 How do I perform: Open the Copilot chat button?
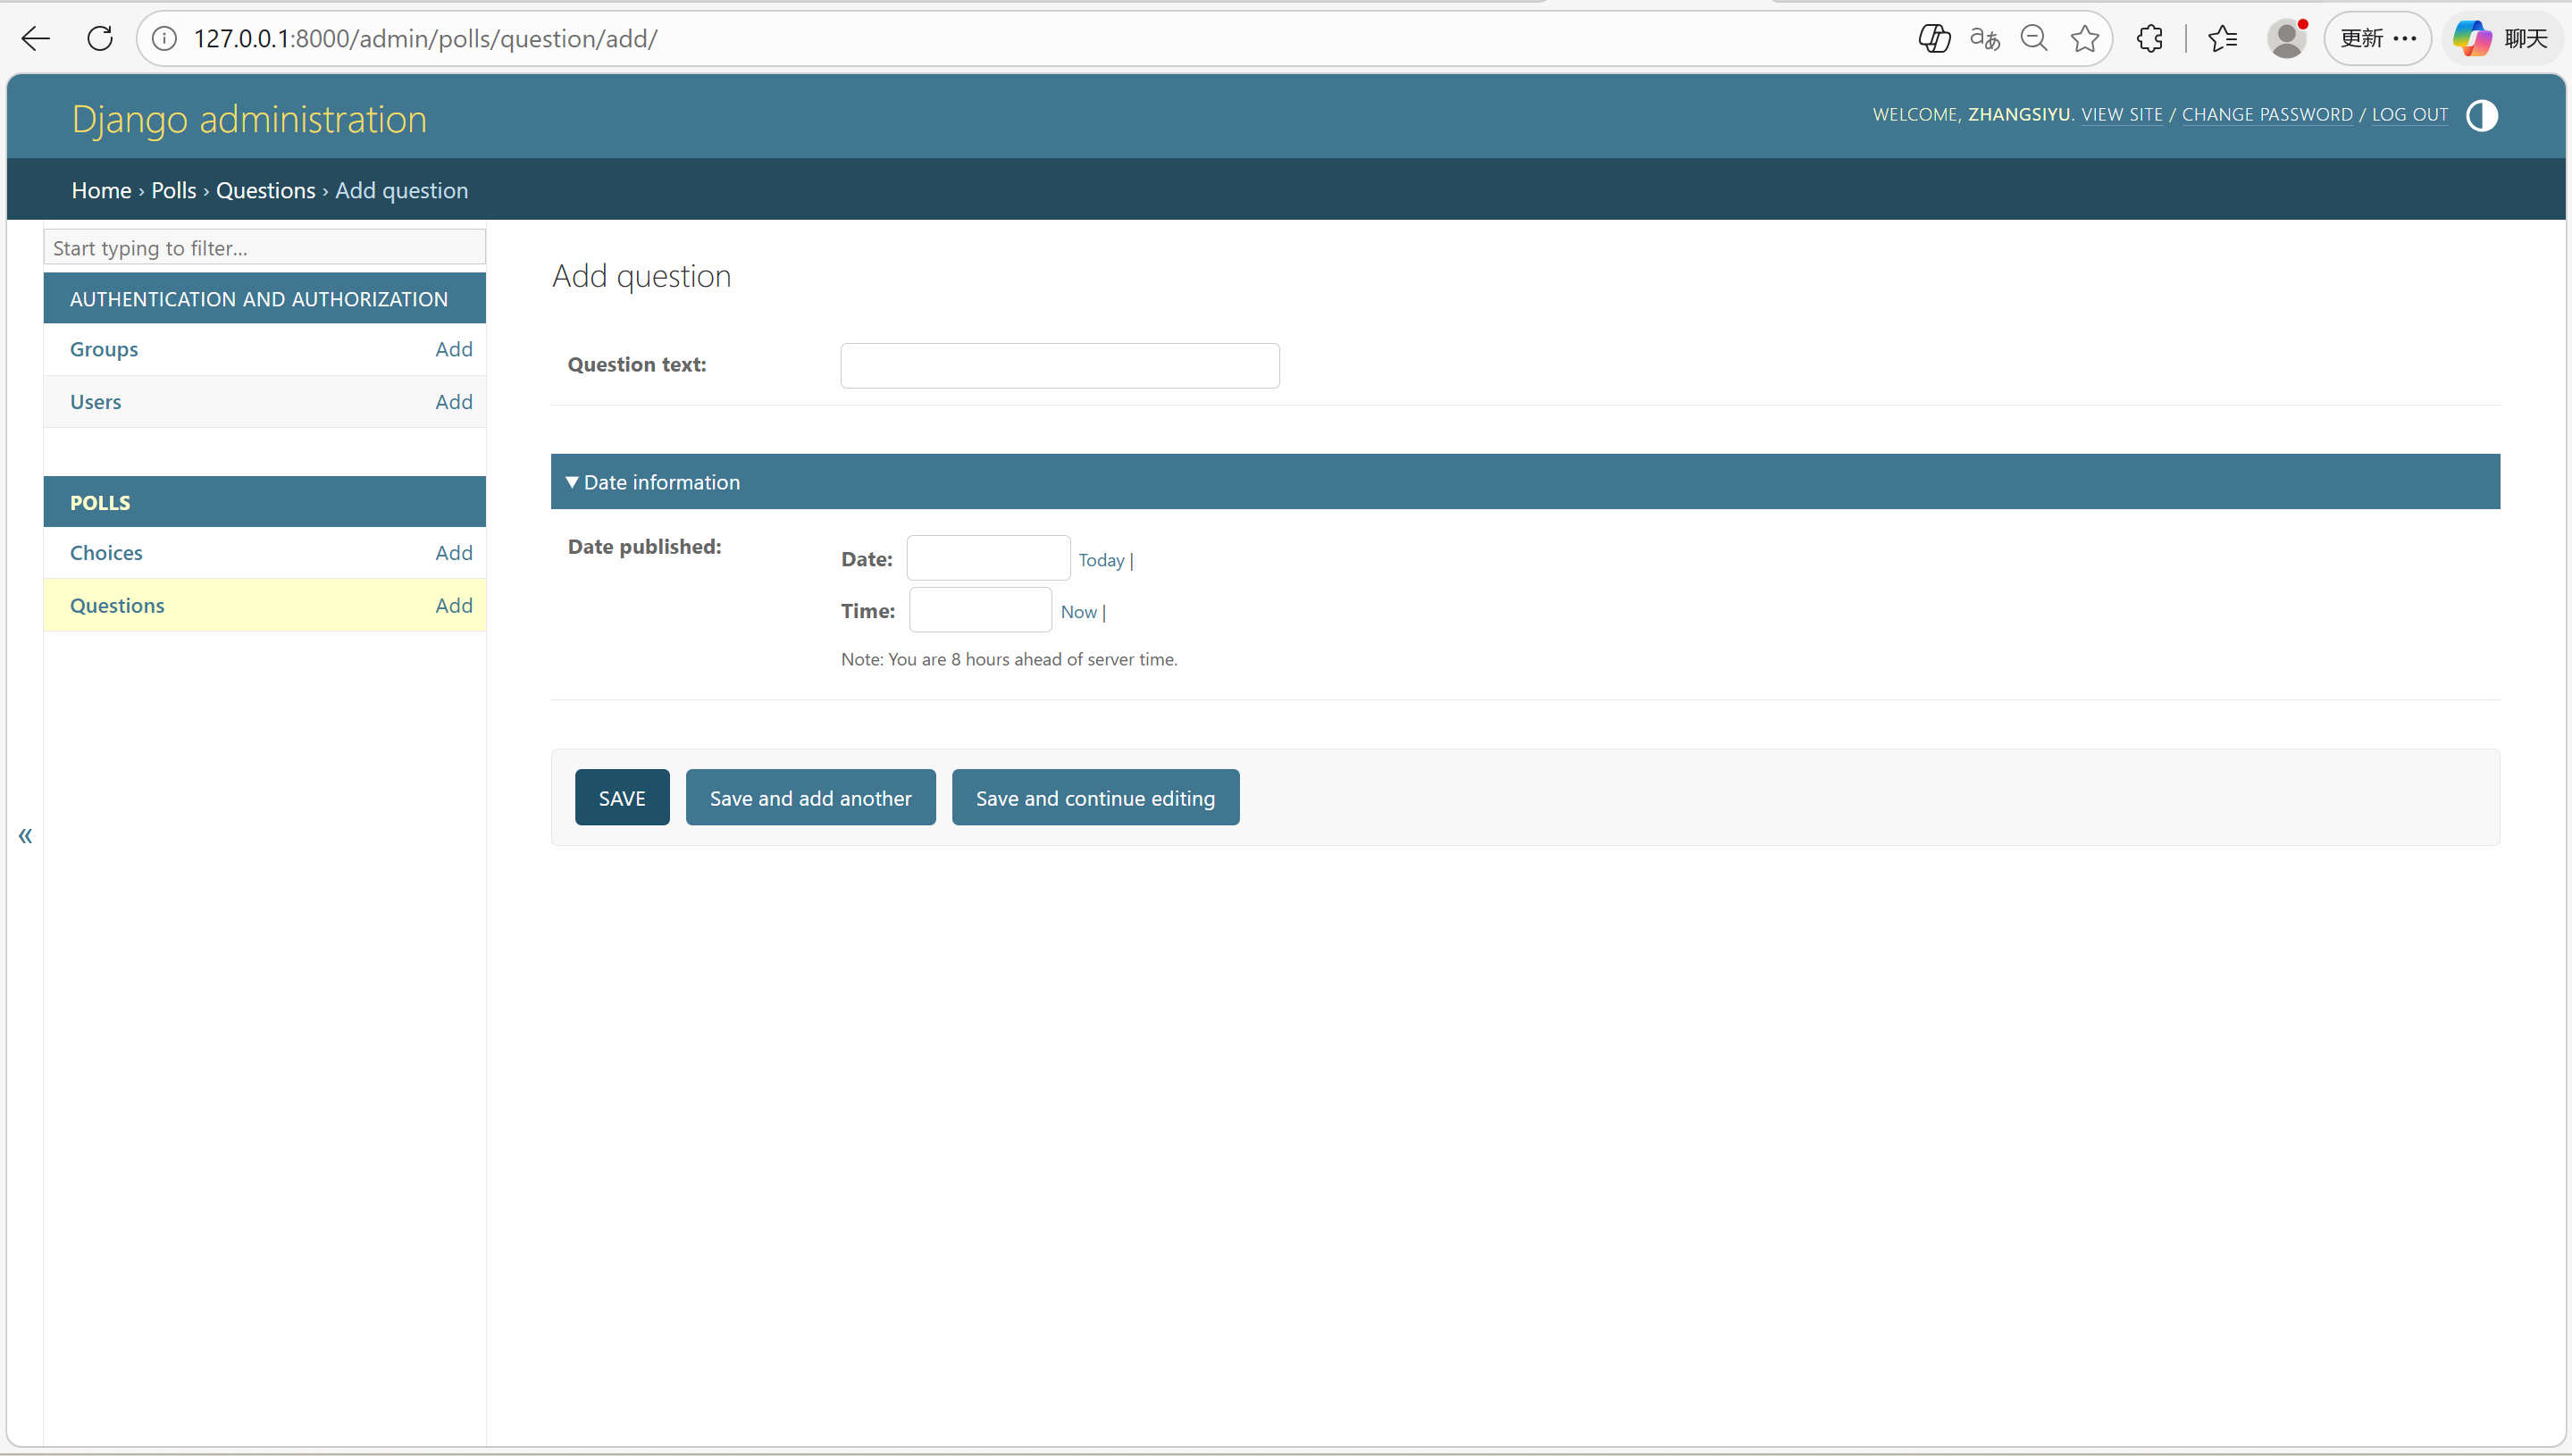coord(2501,39)
